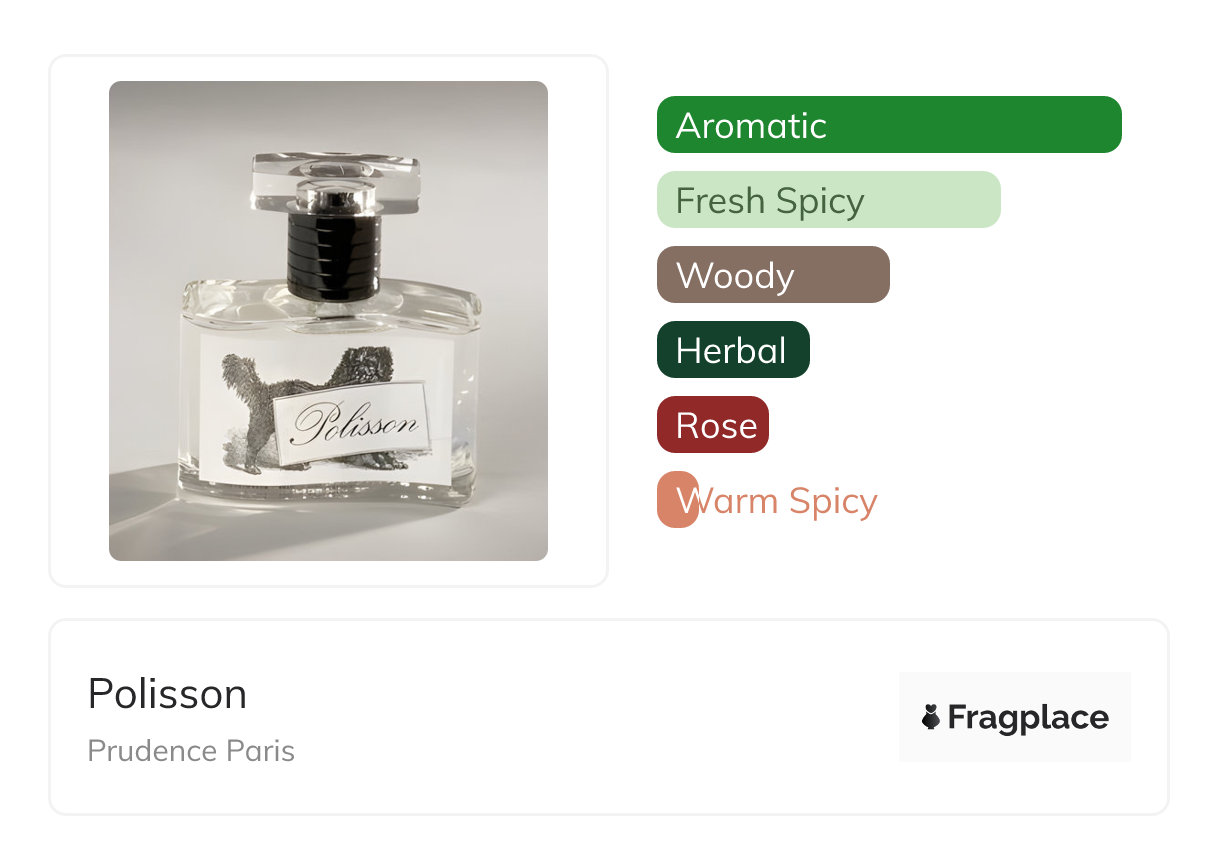Screen dimensions: 1218x864
Task: Click the Fragplace wordmark text
Action: 1028,718
